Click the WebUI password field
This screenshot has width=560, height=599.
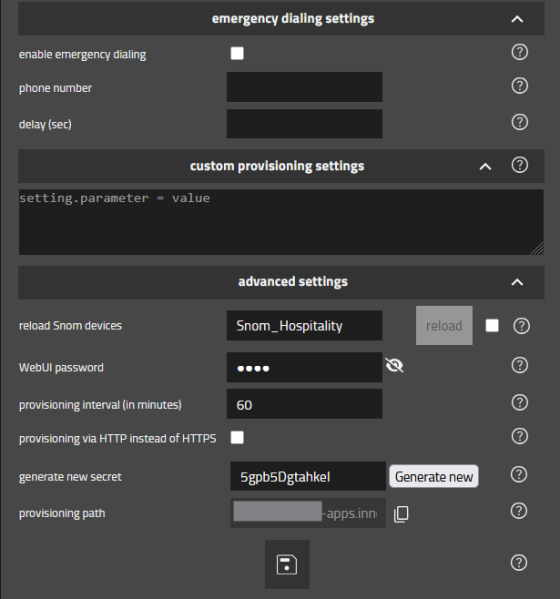pyautogui.click(x=304, y=367)
